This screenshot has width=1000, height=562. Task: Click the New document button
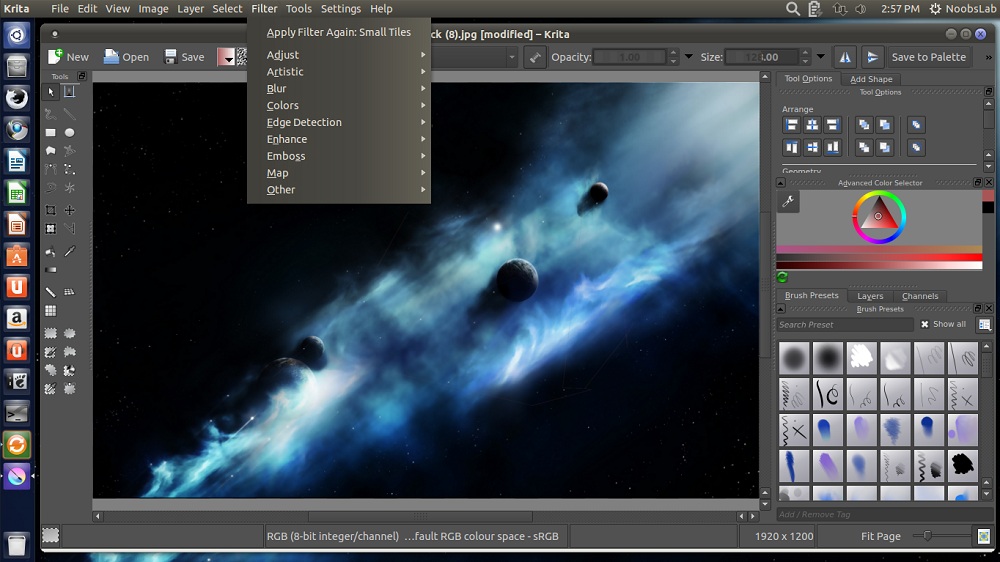point(68,57)
